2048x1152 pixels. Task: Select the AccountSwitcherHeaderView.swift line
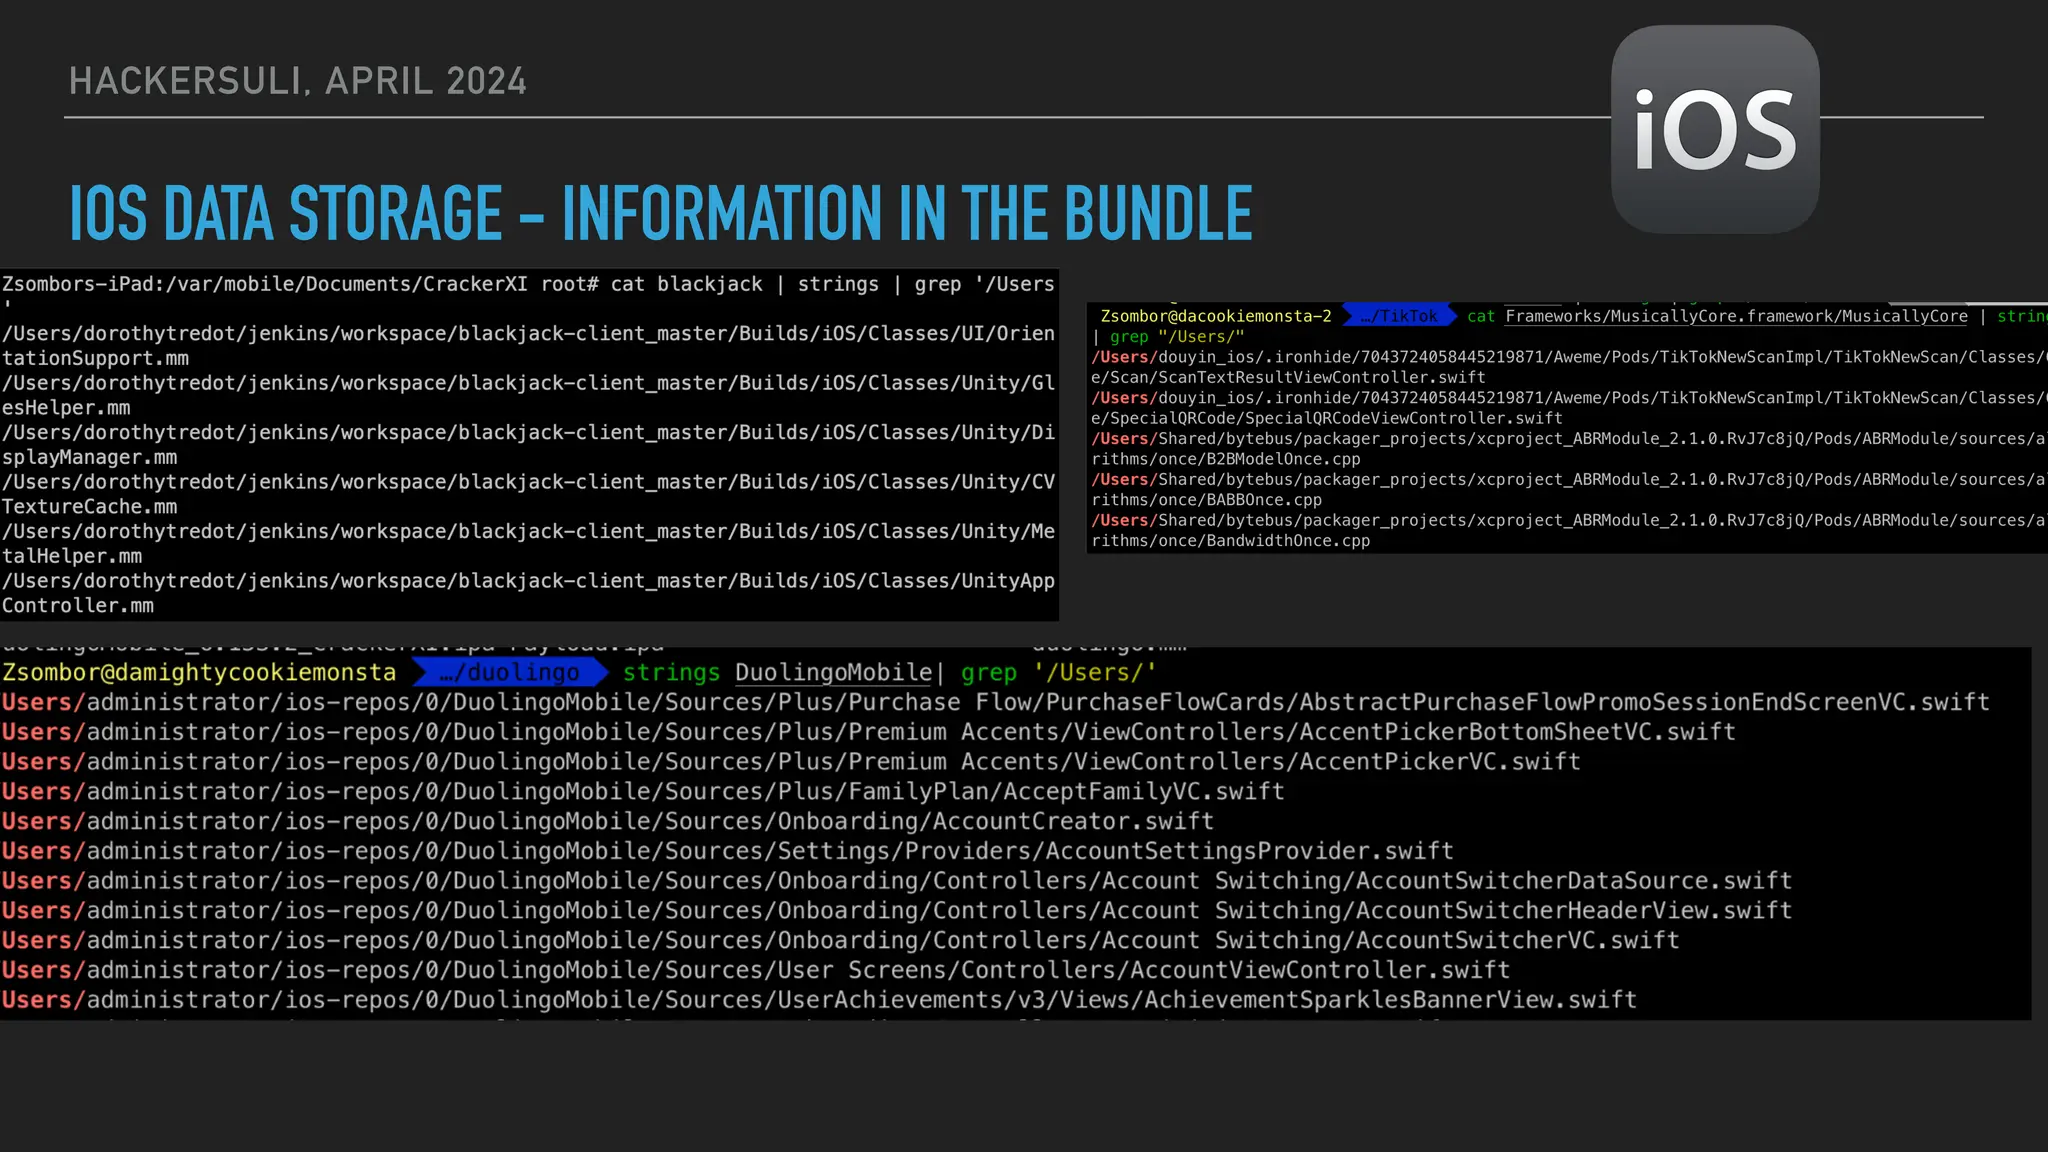[x=897, y=911]
